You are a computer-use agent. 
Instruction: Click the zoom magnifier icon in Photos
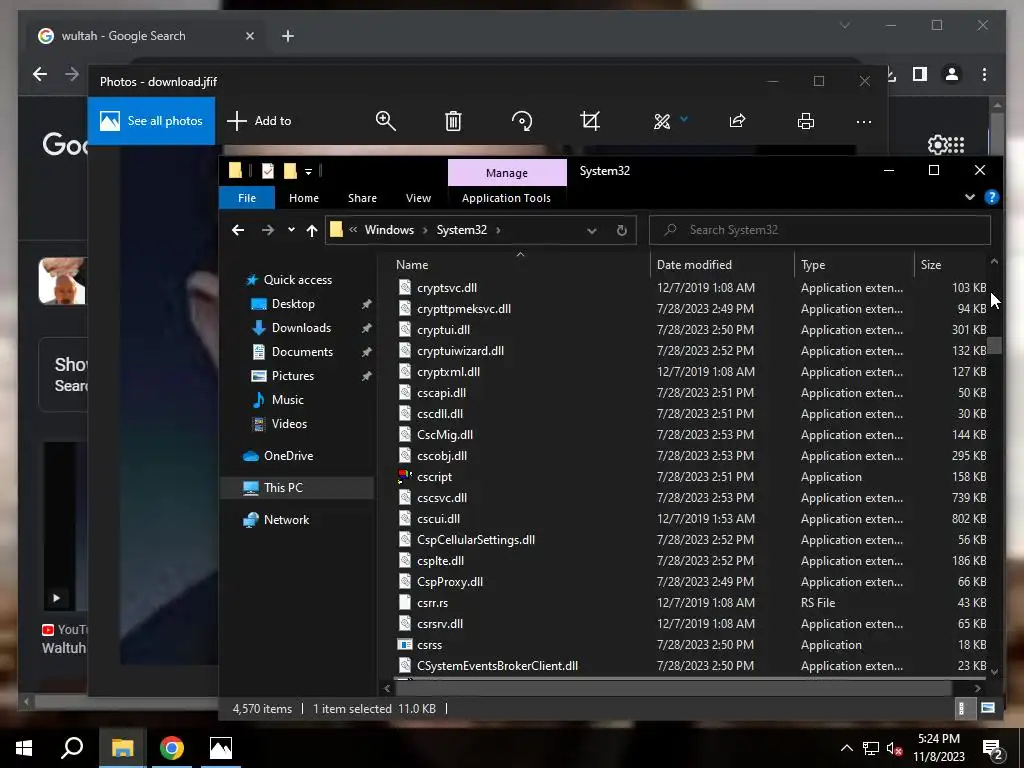(385, 121)
